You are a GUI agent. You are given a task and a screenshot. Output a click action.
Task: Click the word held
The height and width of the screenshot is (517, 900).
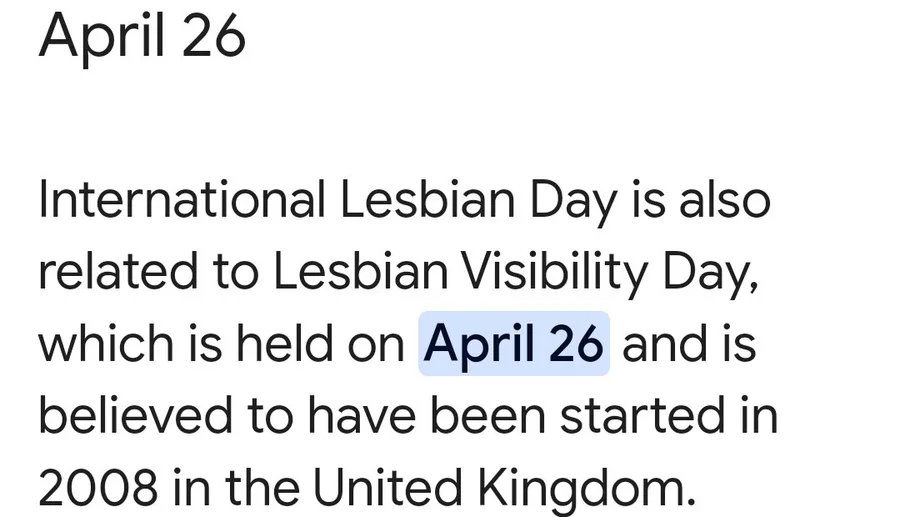[285, 343]
